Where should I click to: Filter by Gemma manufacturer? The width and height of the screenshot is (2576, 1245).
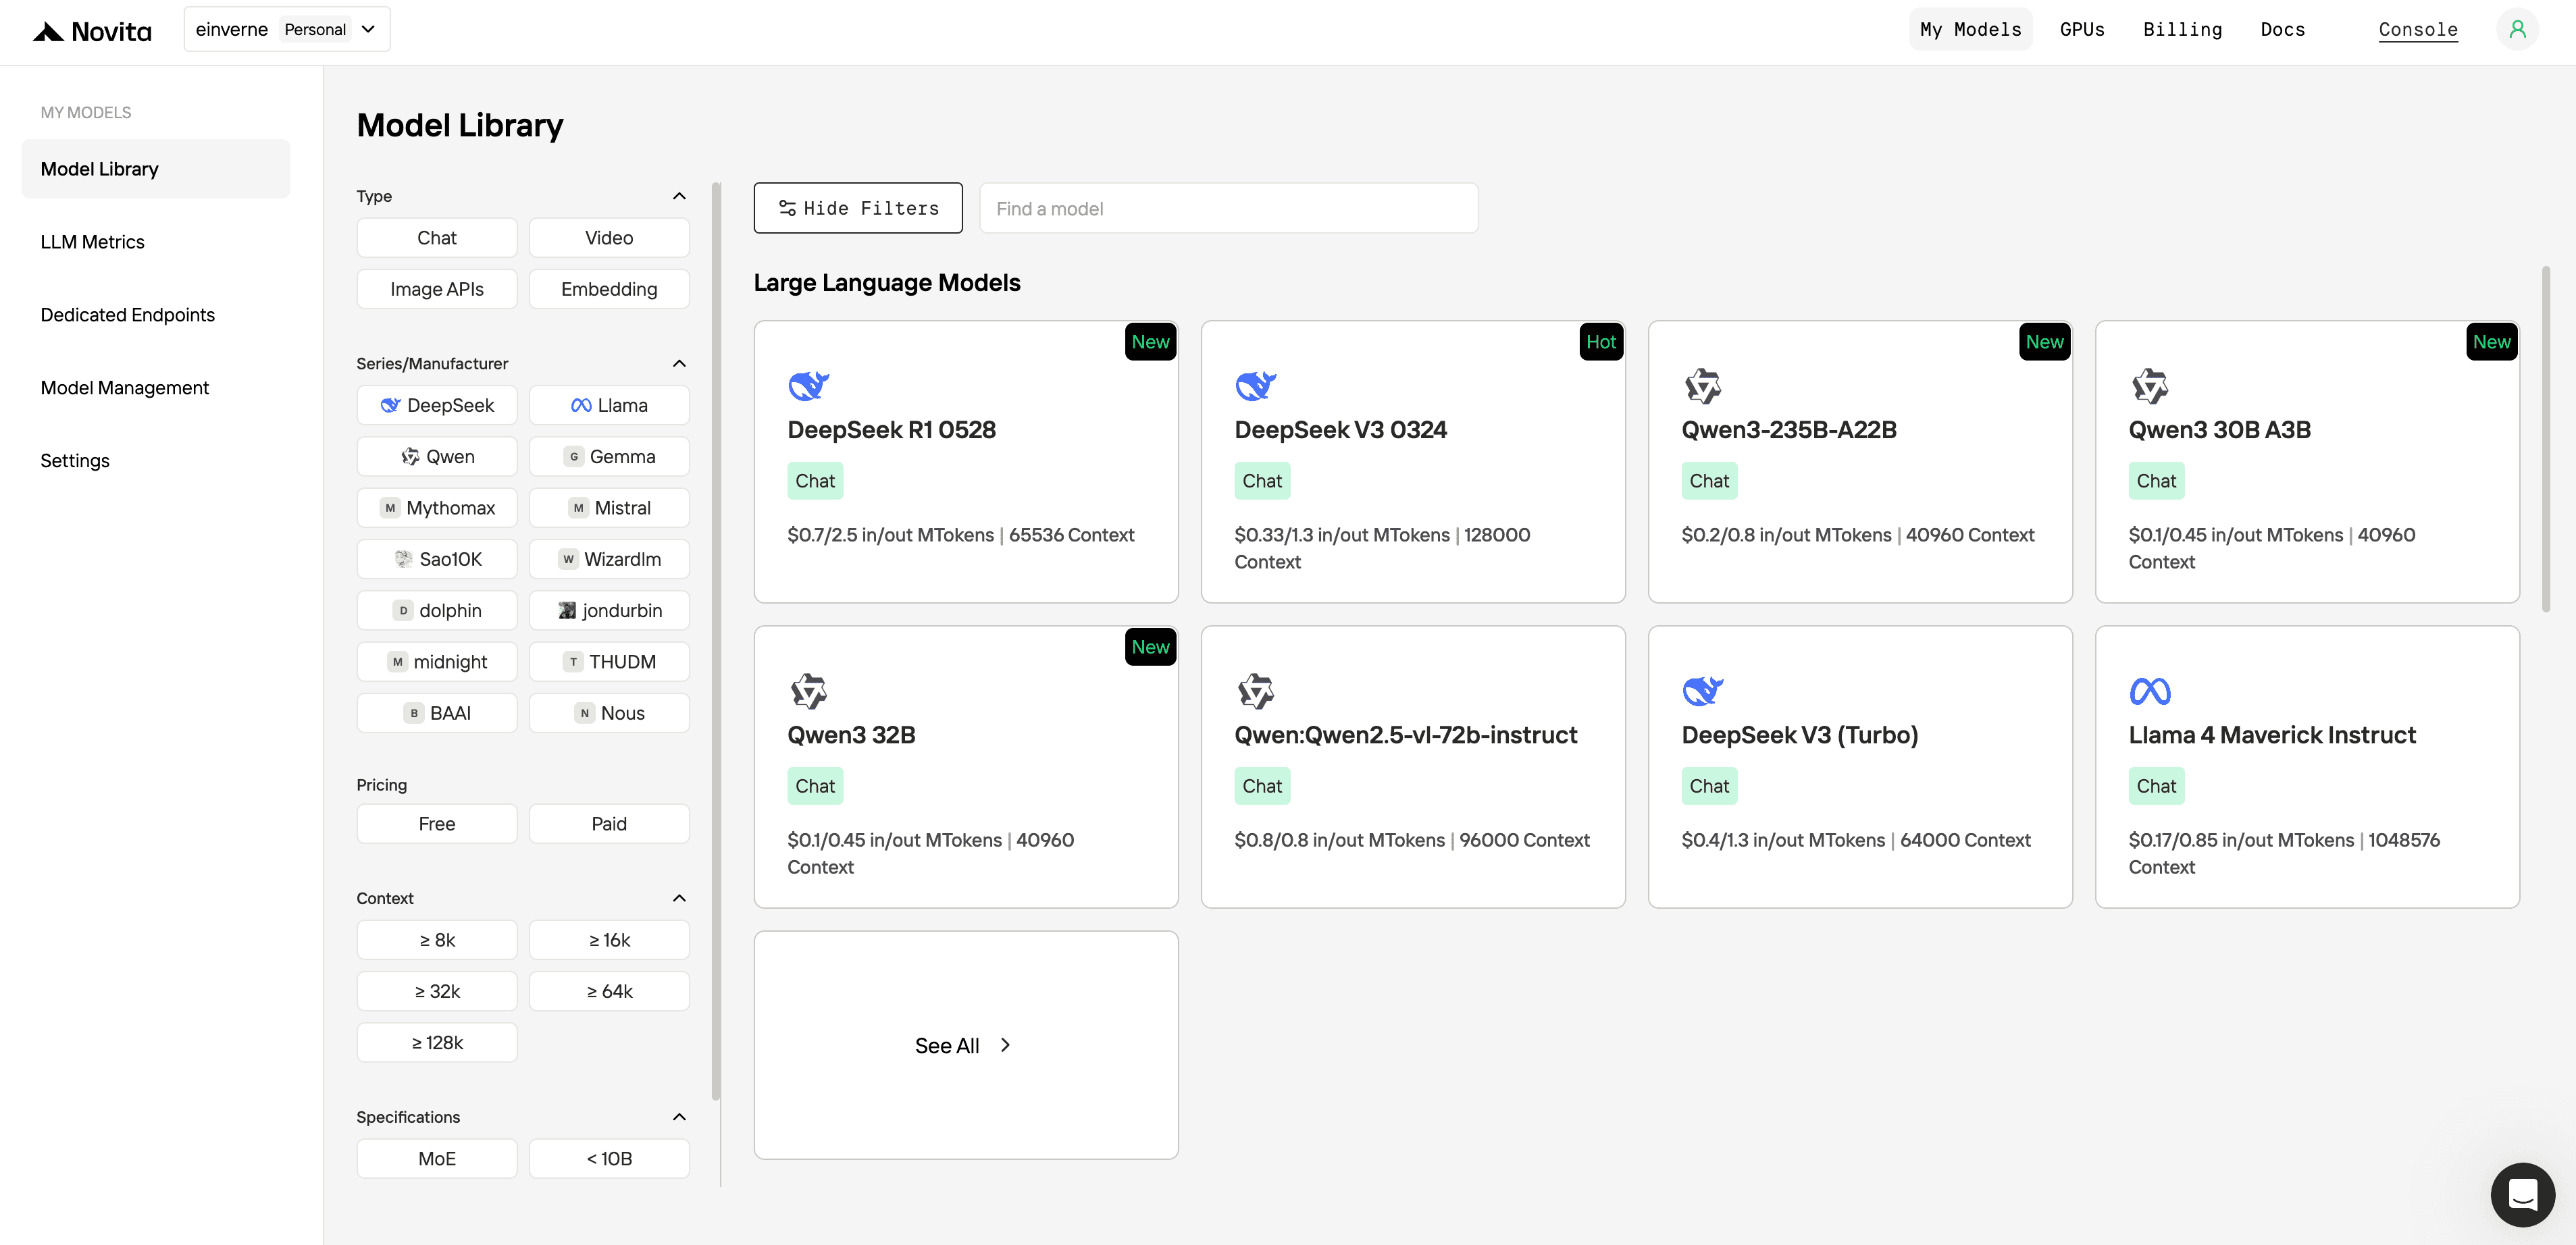(609, 456)
